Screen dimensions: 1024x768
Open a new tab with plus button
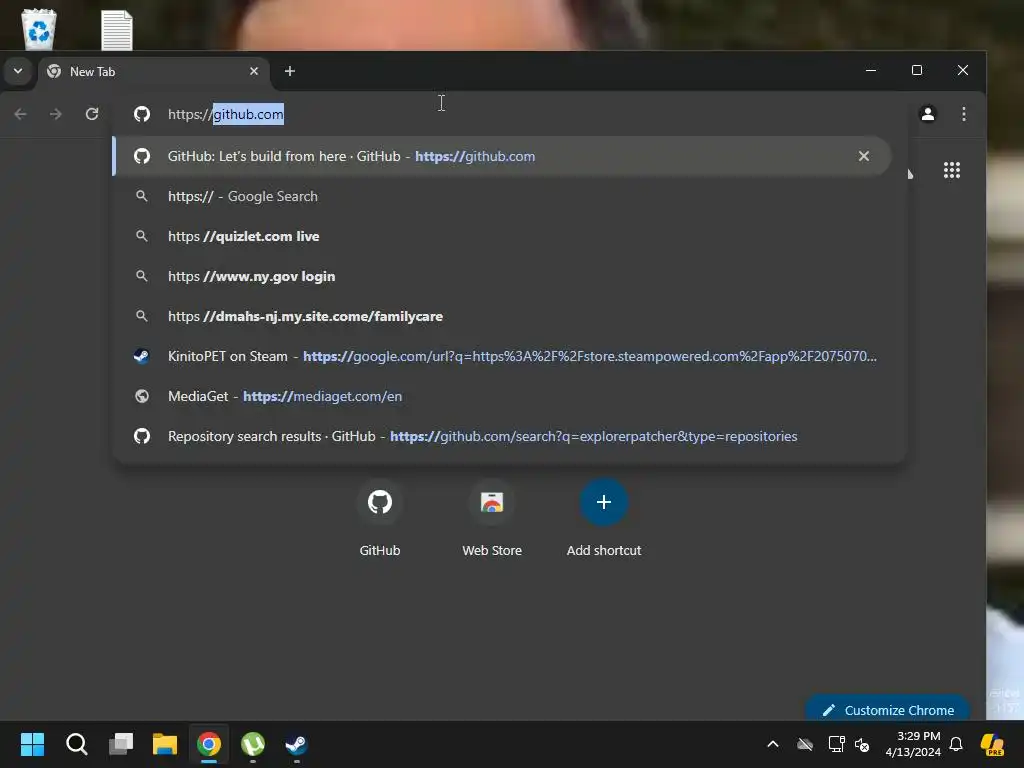290,71
